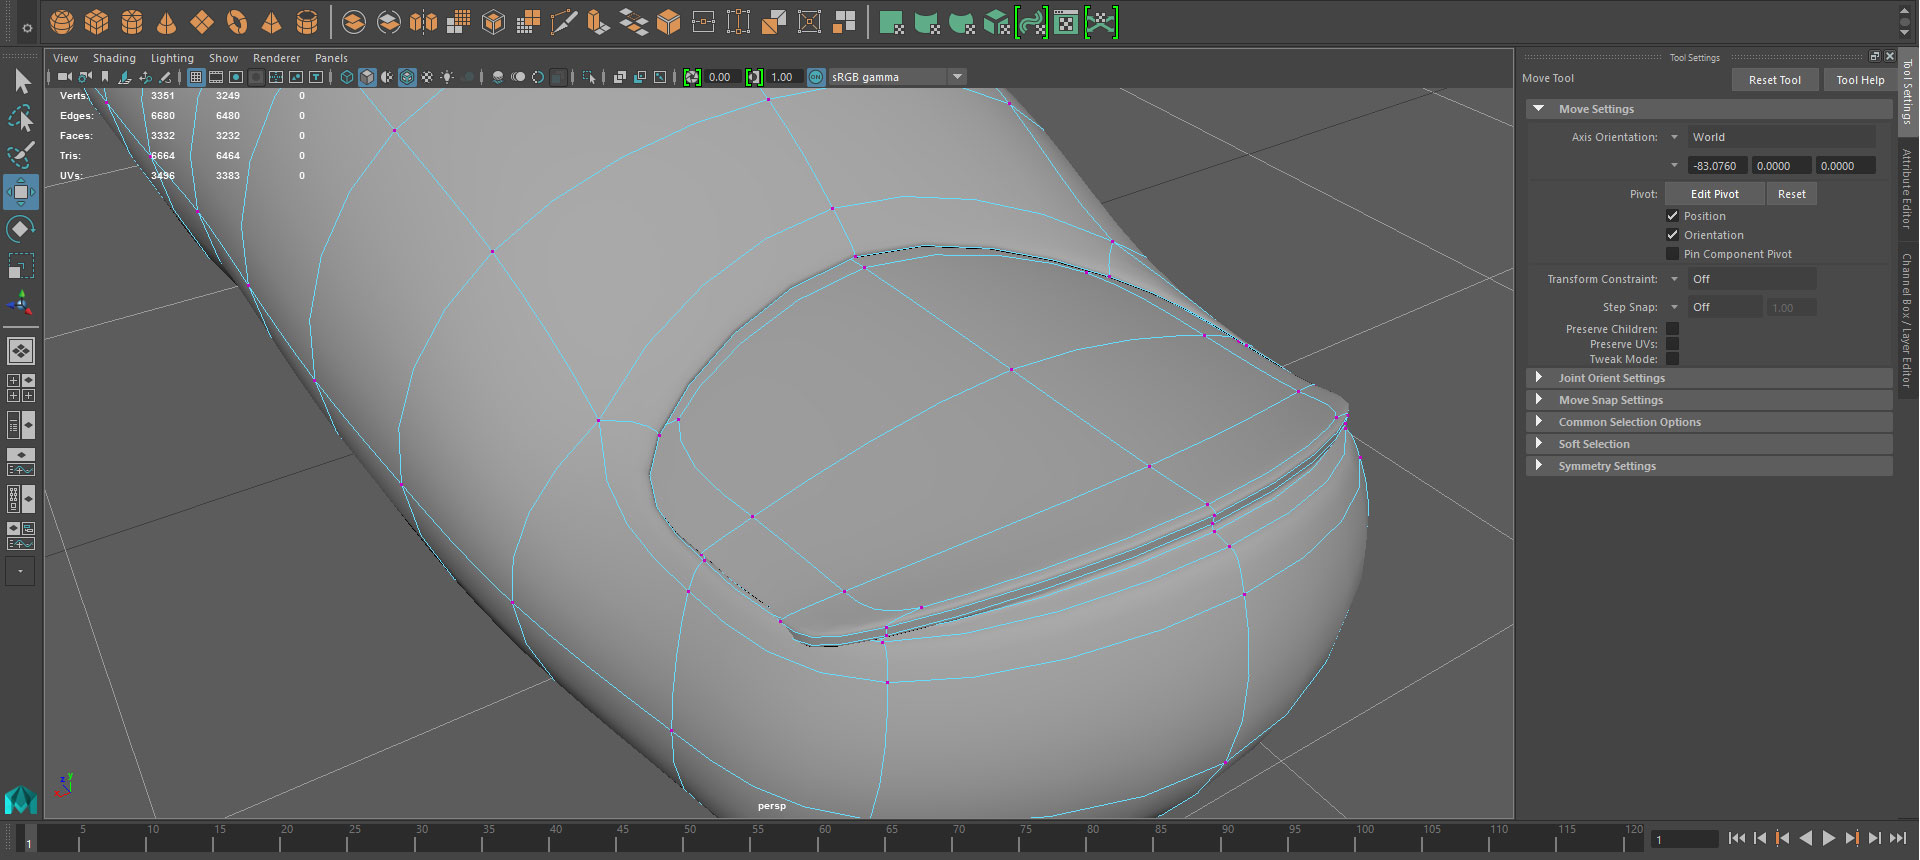Click the polygon cylinder shelf icon
This screenshot has height=860, width=1920.
132,22
